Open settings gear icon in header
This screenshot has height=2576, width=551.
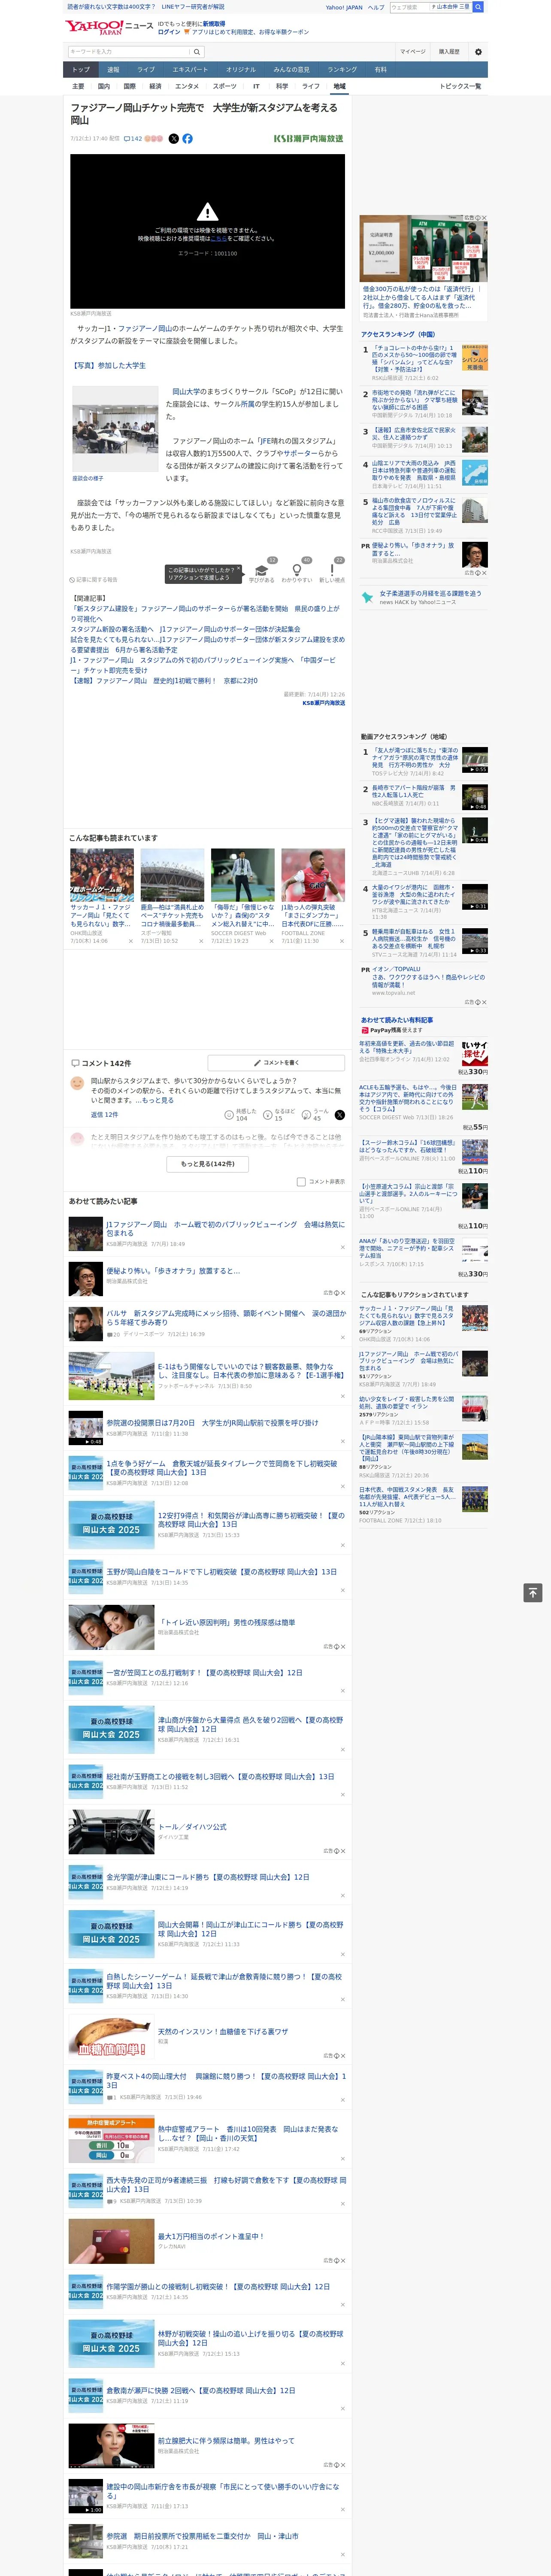478,52
